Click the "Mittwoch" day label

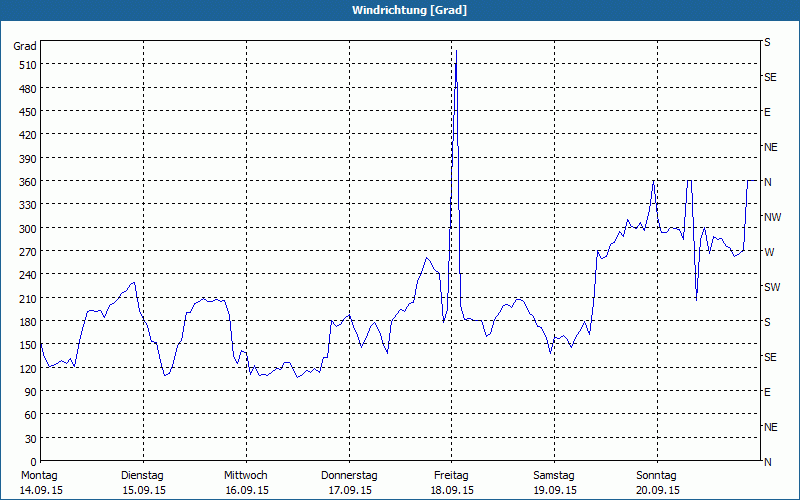246,475
